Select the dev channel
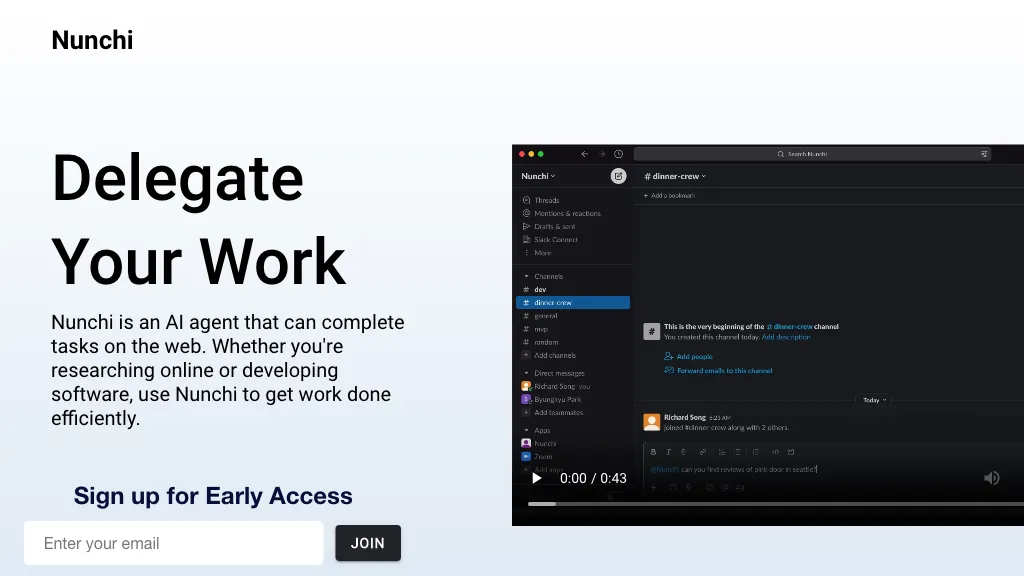 click(x=540, y=290)
